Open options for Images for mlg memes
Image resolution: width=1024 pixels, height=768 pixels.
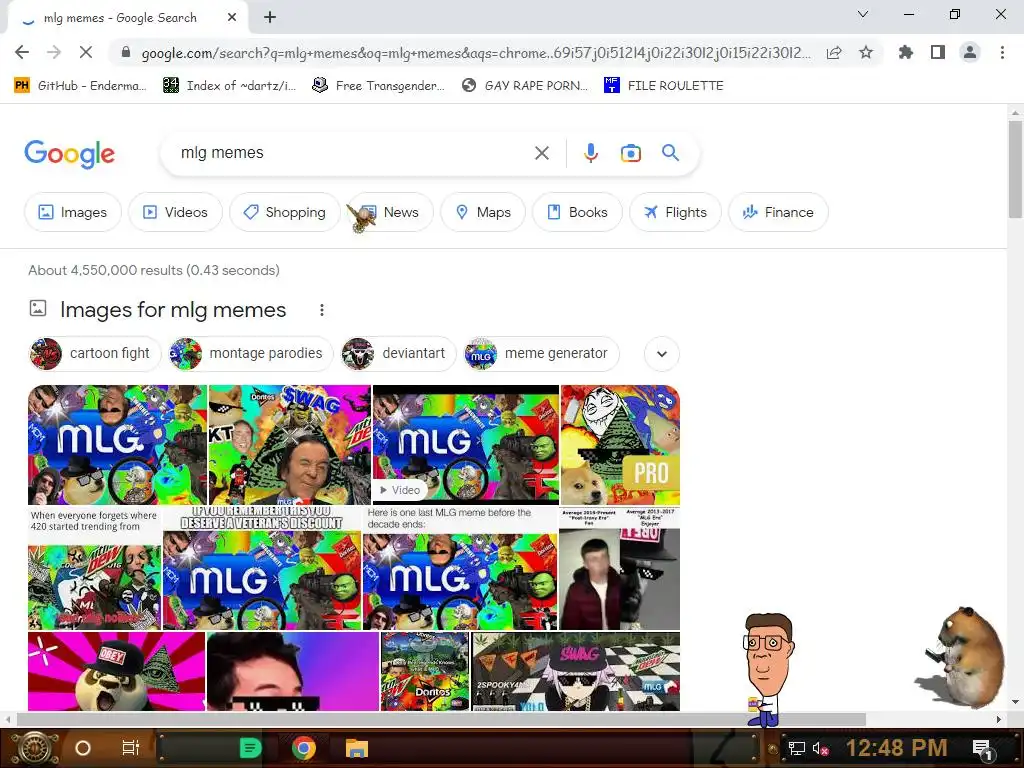(x=322, y=310)
